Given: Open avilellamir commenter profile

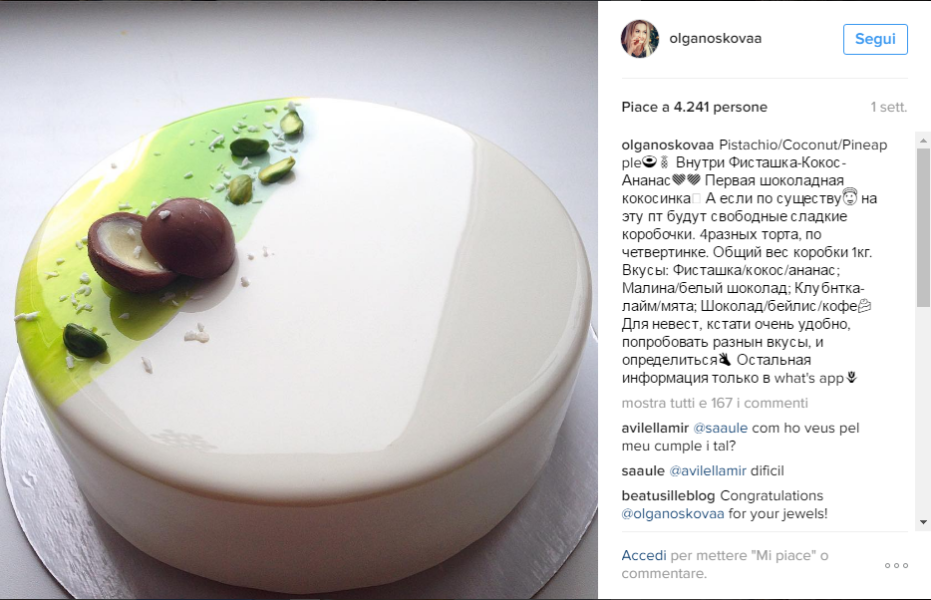Looking at the screenshot, I should (655, 428).
